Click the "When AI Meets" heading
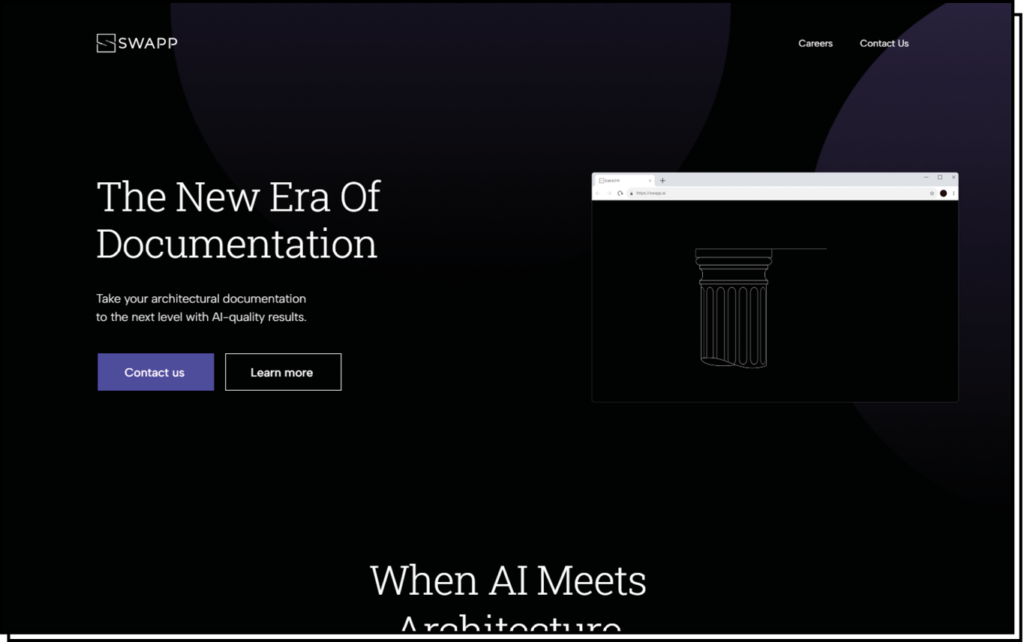Viewport: 1024px width, 642px height. 508,581
